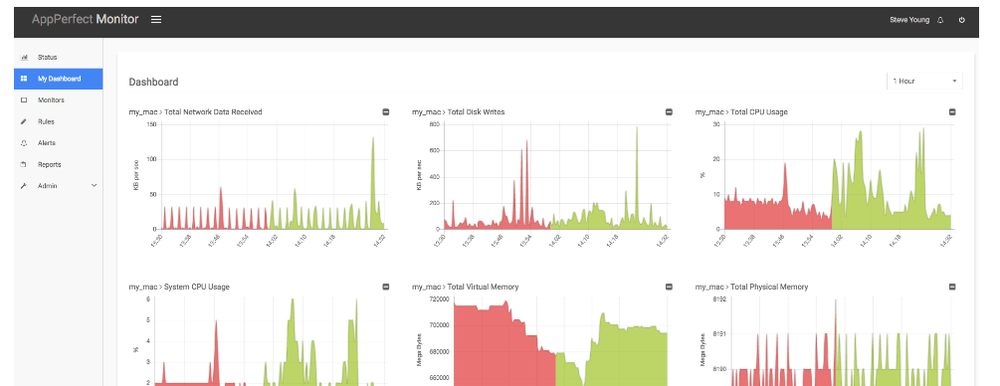The height and width of the screenshot is (386, 1000).
Task: Expand the Admin submenu chevron
Action: 94,186
